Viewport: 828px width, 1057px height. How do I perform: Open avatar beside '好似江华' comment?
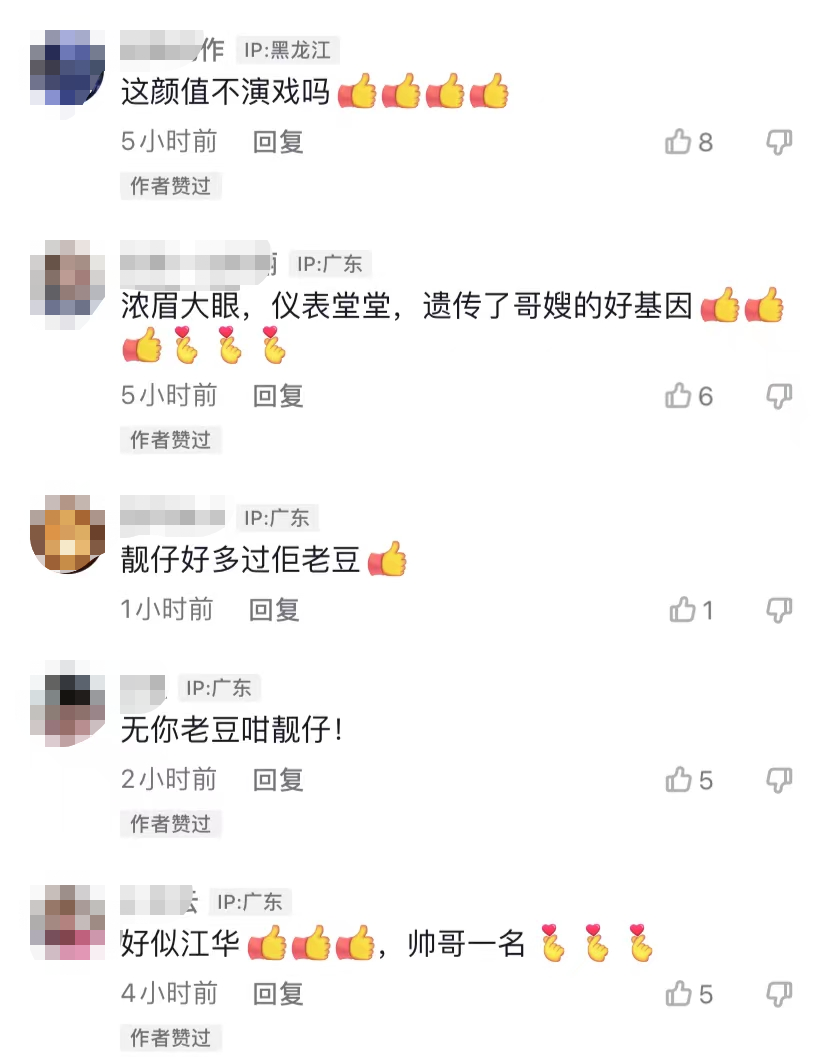pos(67,922)
